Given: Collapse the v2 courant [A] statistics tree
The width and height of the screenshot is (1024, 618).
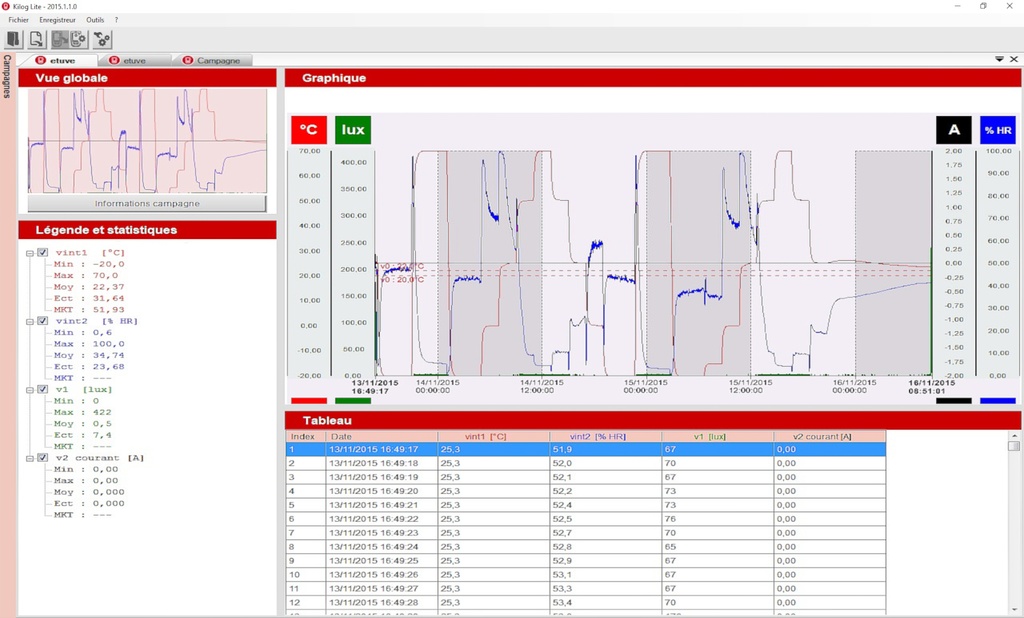Looking at the screenshot, I should pyautogui.click(x=30, y=459).
